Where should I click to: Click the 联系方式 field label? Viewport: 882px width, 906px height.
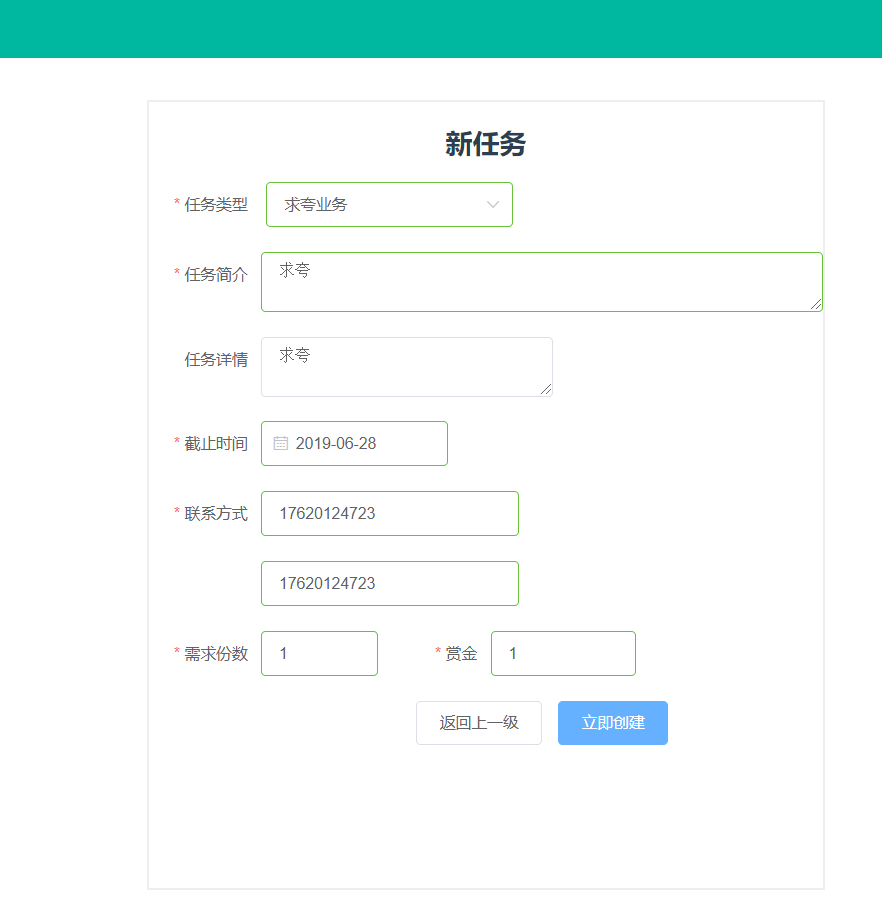[216, 513]
